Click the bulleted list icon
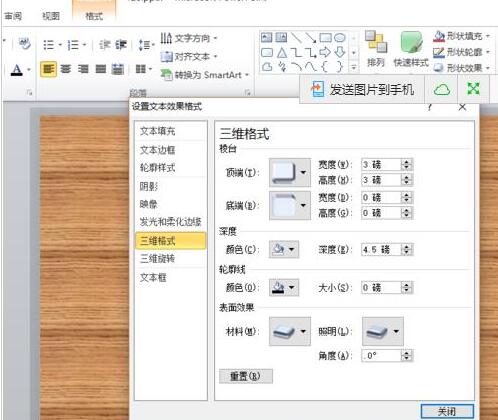The image size is (498, 420). pos(49,45)
